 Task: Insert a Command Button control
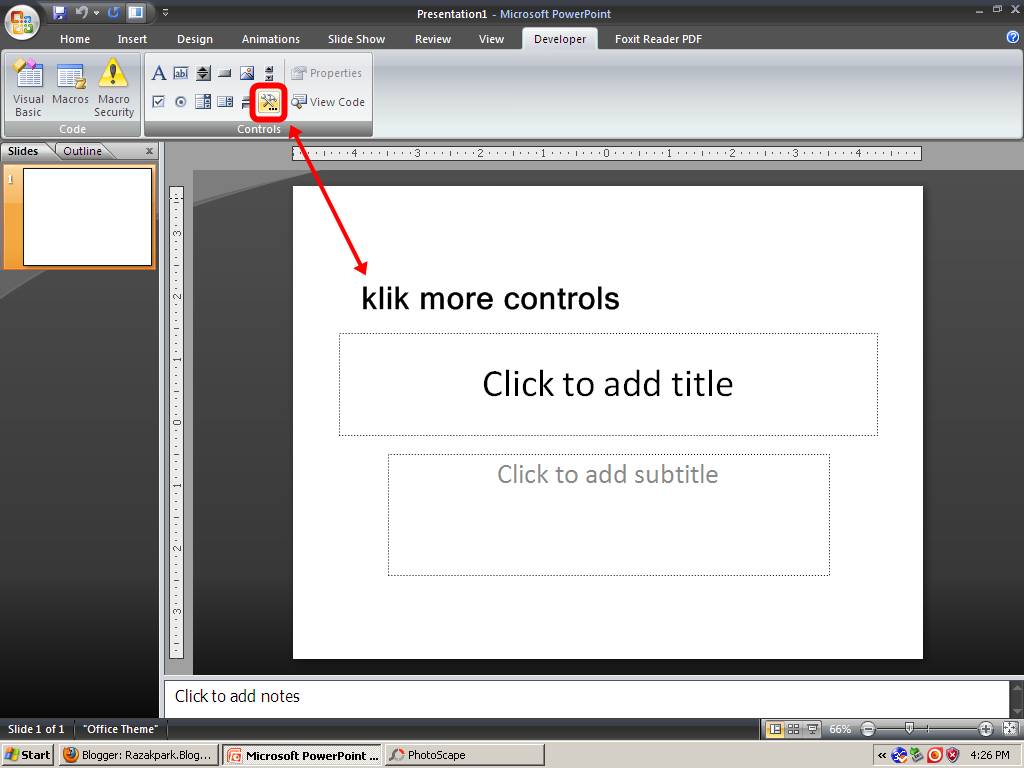pos(224,73)
